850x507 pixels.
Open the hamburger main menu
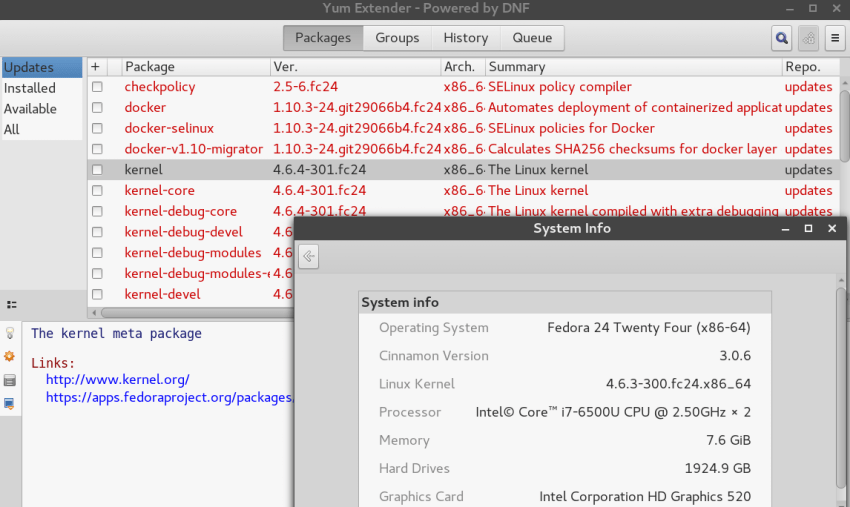835,38
